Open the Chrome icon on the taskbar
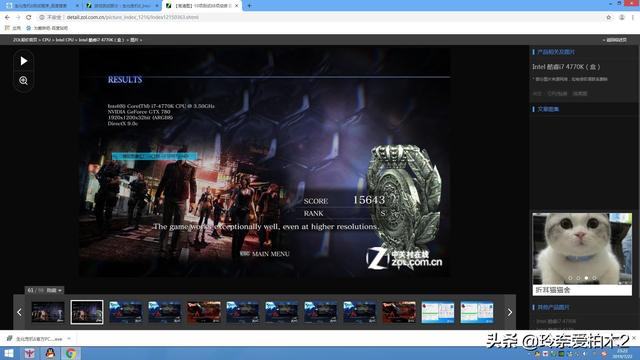The image size is (640, 360). 70,353
